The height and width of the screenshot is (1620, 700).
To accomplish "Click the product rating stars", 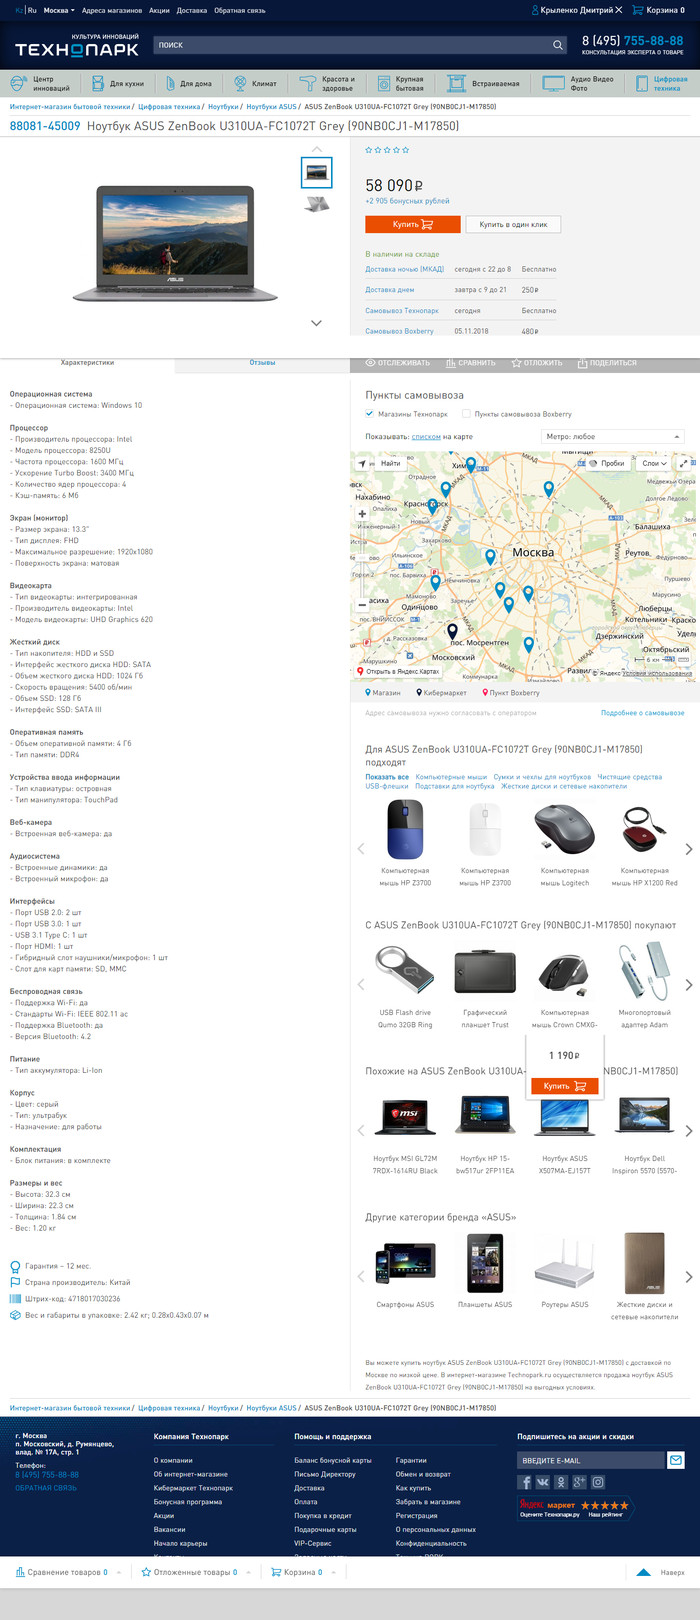I will 387,150.
